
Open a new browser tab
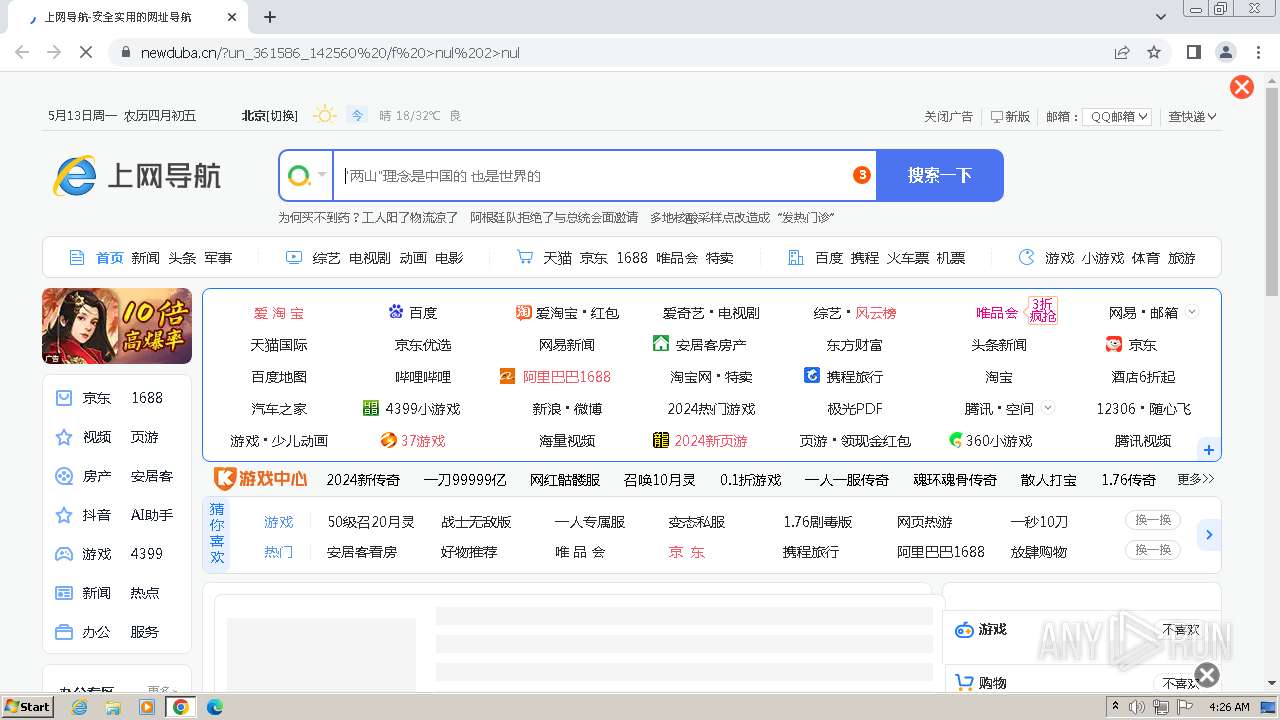click(x=270, y=17)
